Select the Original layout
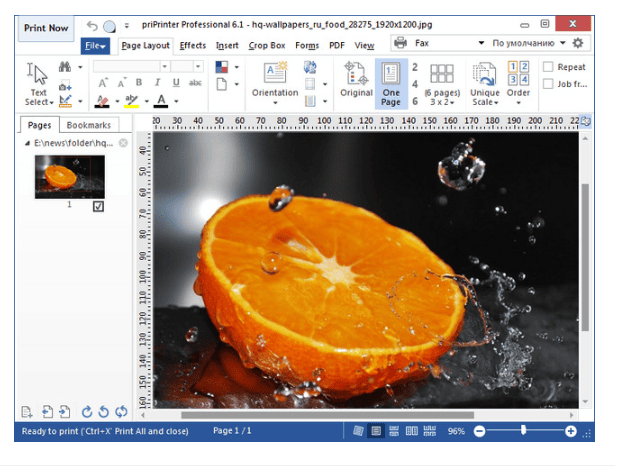The image size is (618, 467). (x=356, y=79)
